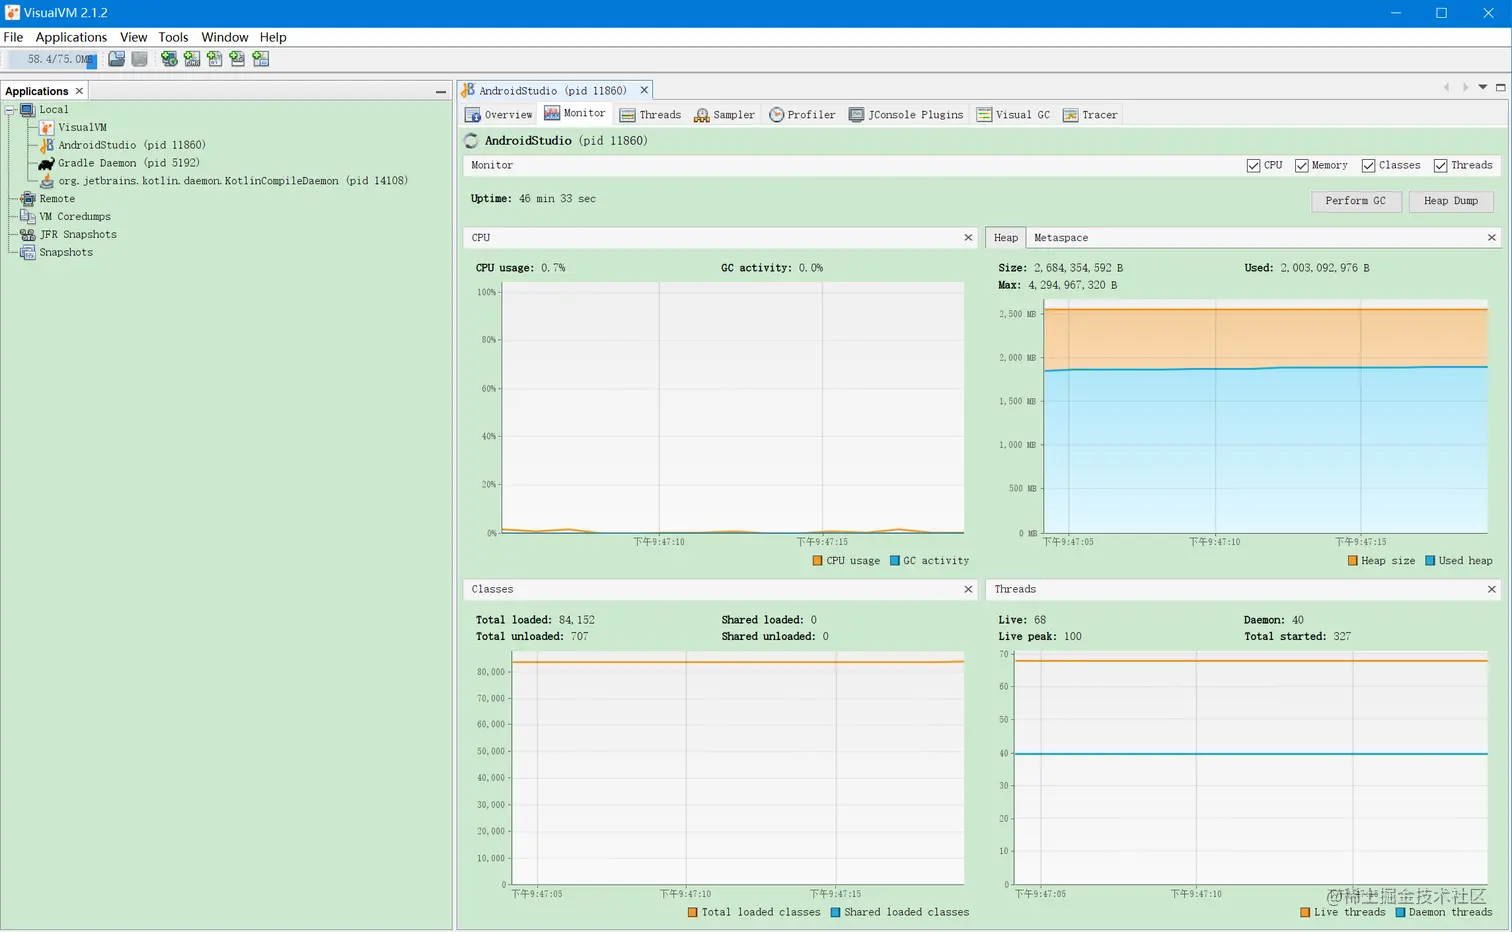Maximize the editor window area icon

[x=1500, y=87]
